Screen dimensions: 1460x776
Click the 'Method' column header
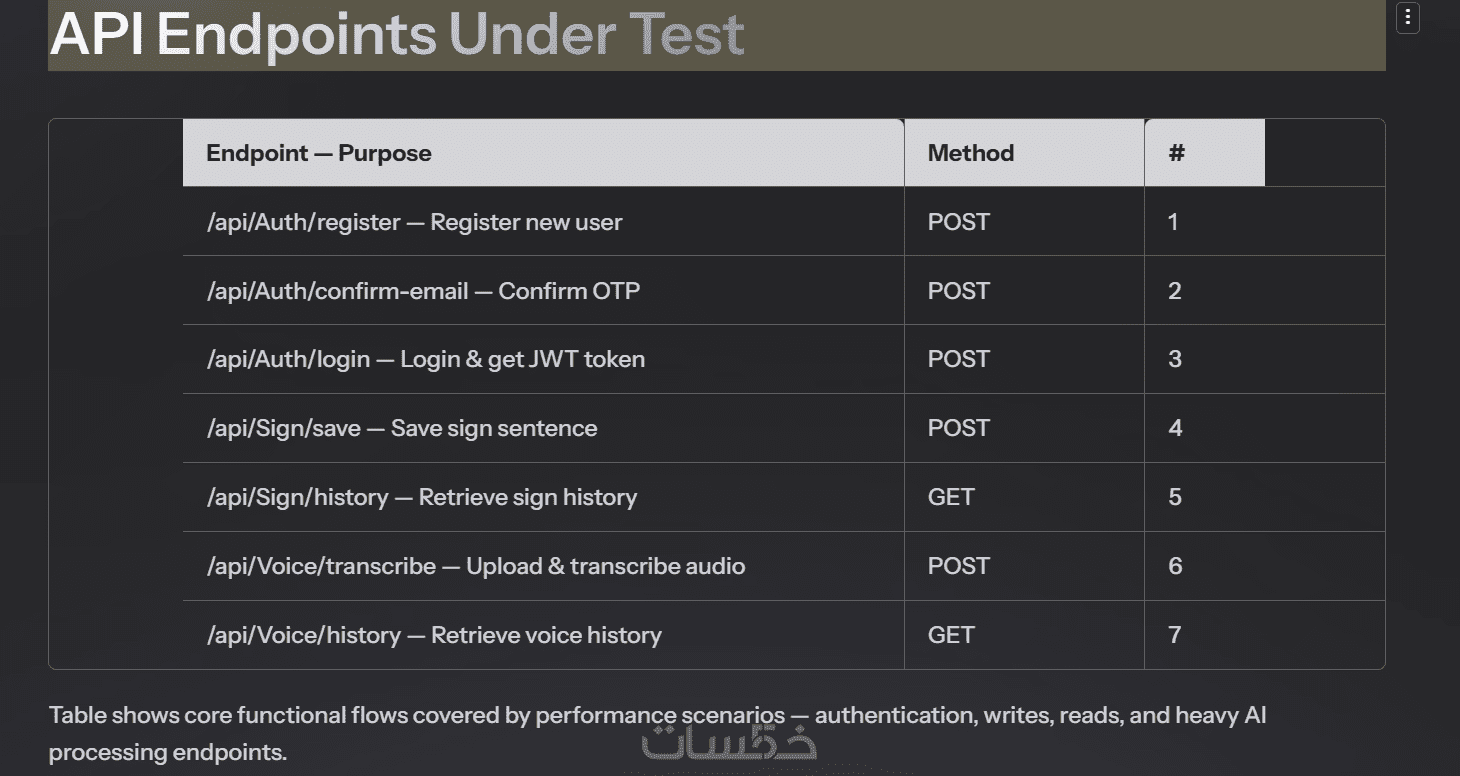tap(1024, 153)
